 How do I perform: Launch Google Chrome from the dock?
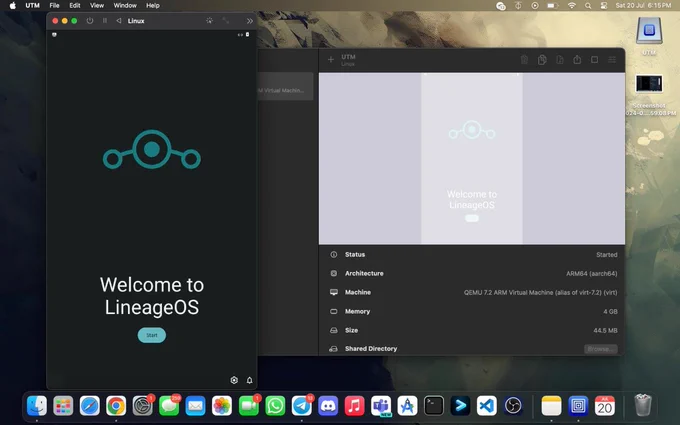coord(116,406)
